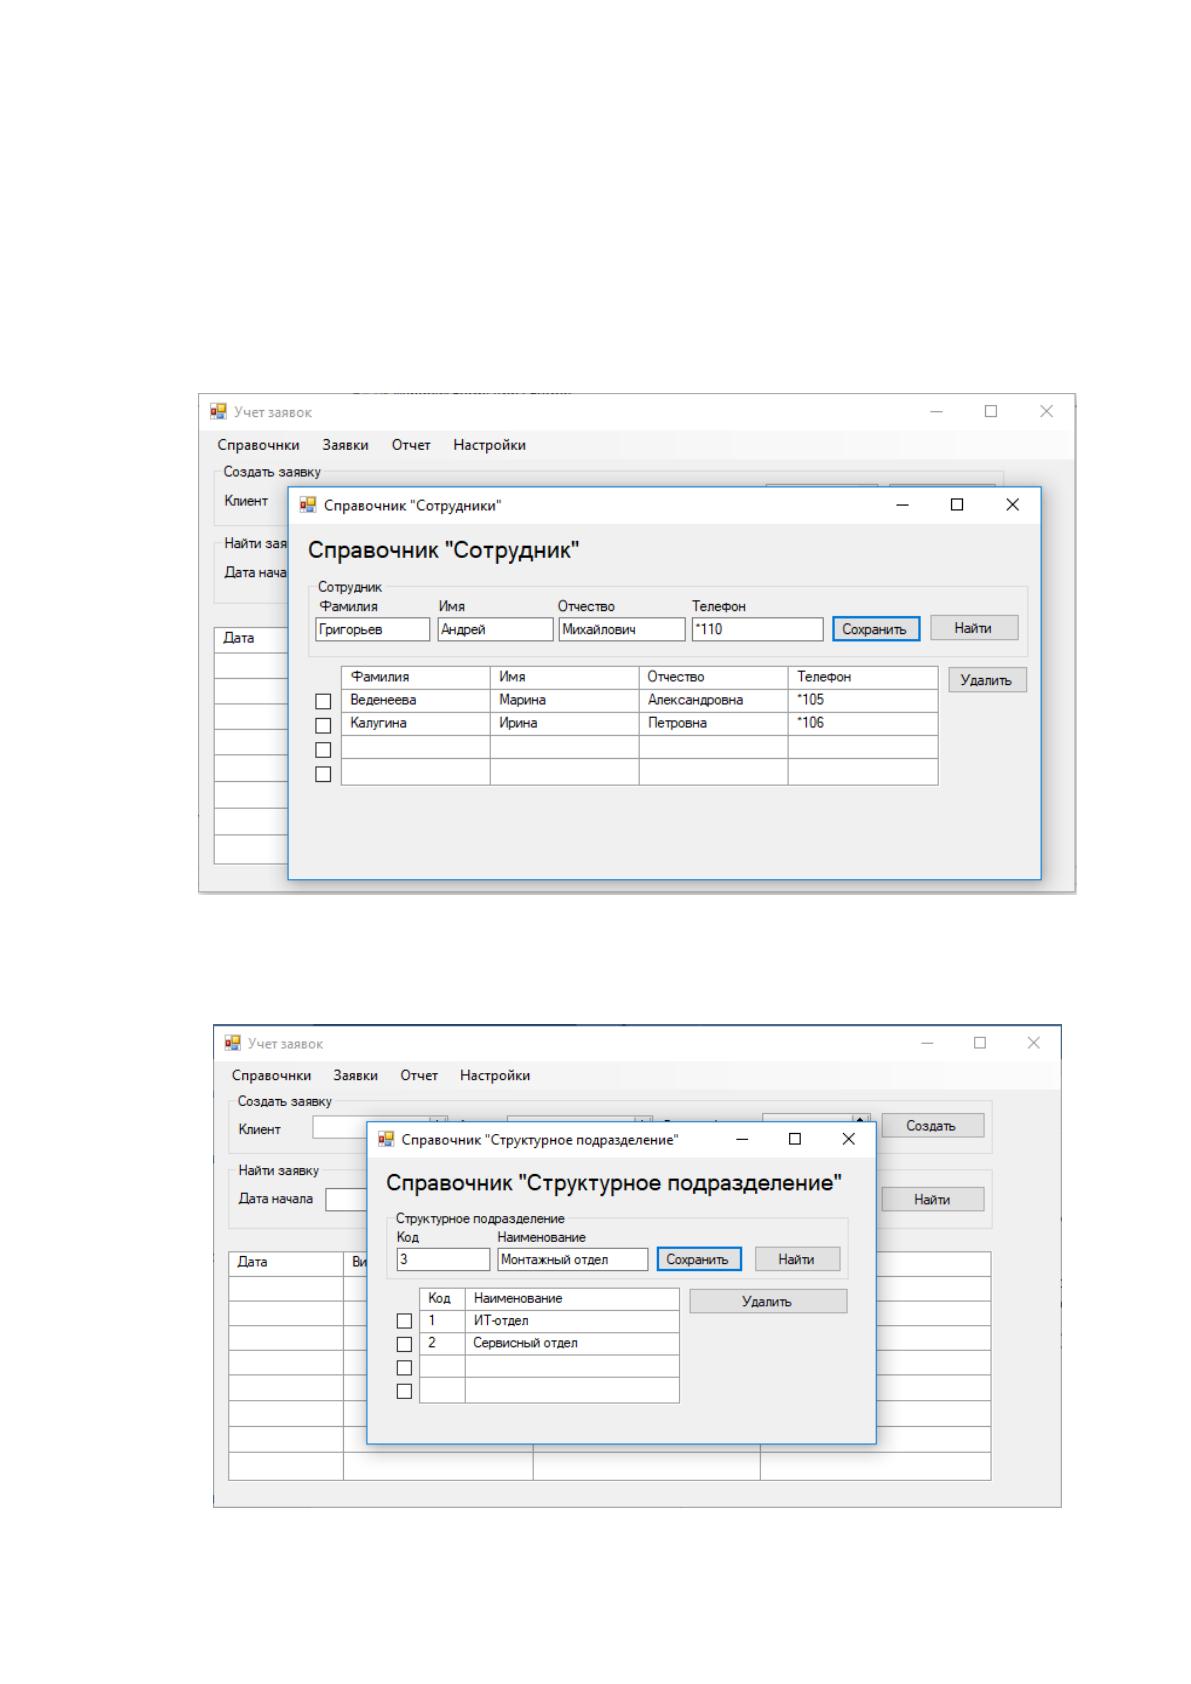Click the Создать button in the main window
The width and height of the screenshot is (1191, 1684).
(x=932, y=1126)
